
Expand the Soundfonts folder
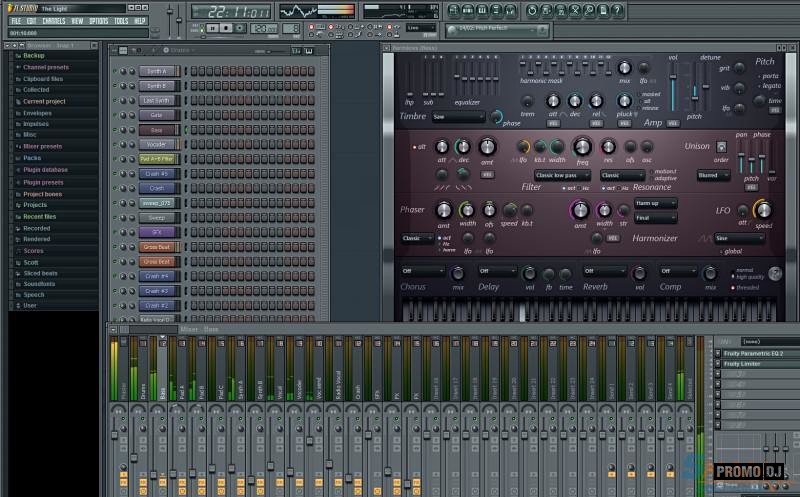coord(39,284)
